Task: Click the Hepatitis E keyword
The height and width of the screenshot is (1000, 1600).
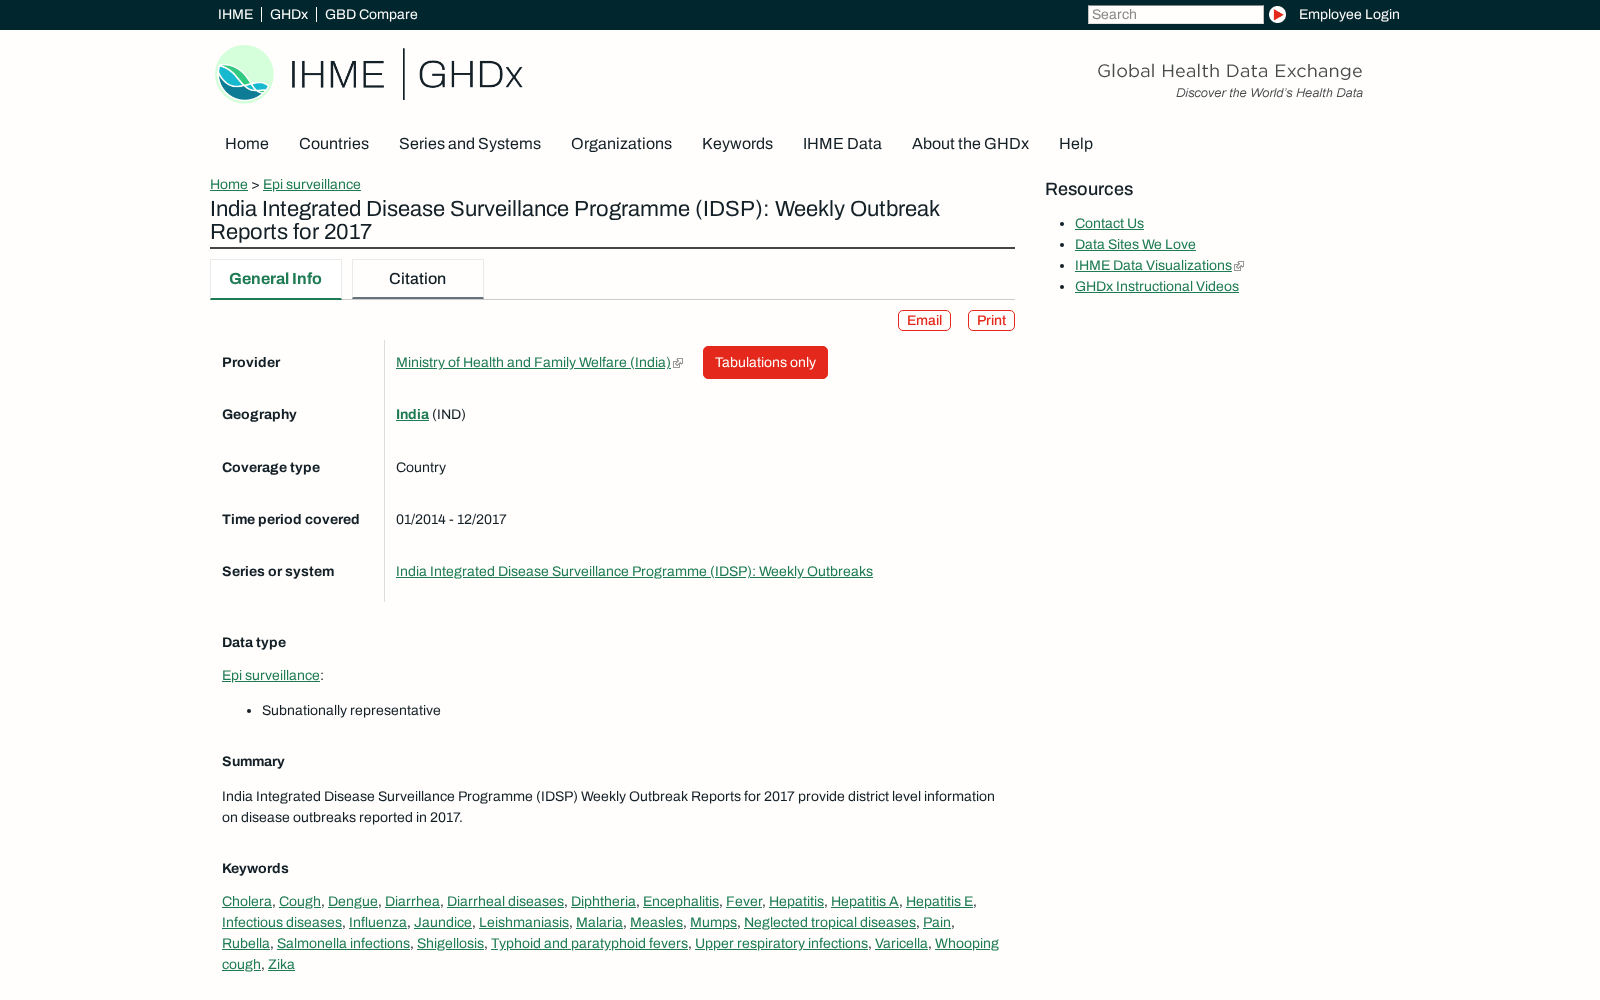Action: point(939,901)
